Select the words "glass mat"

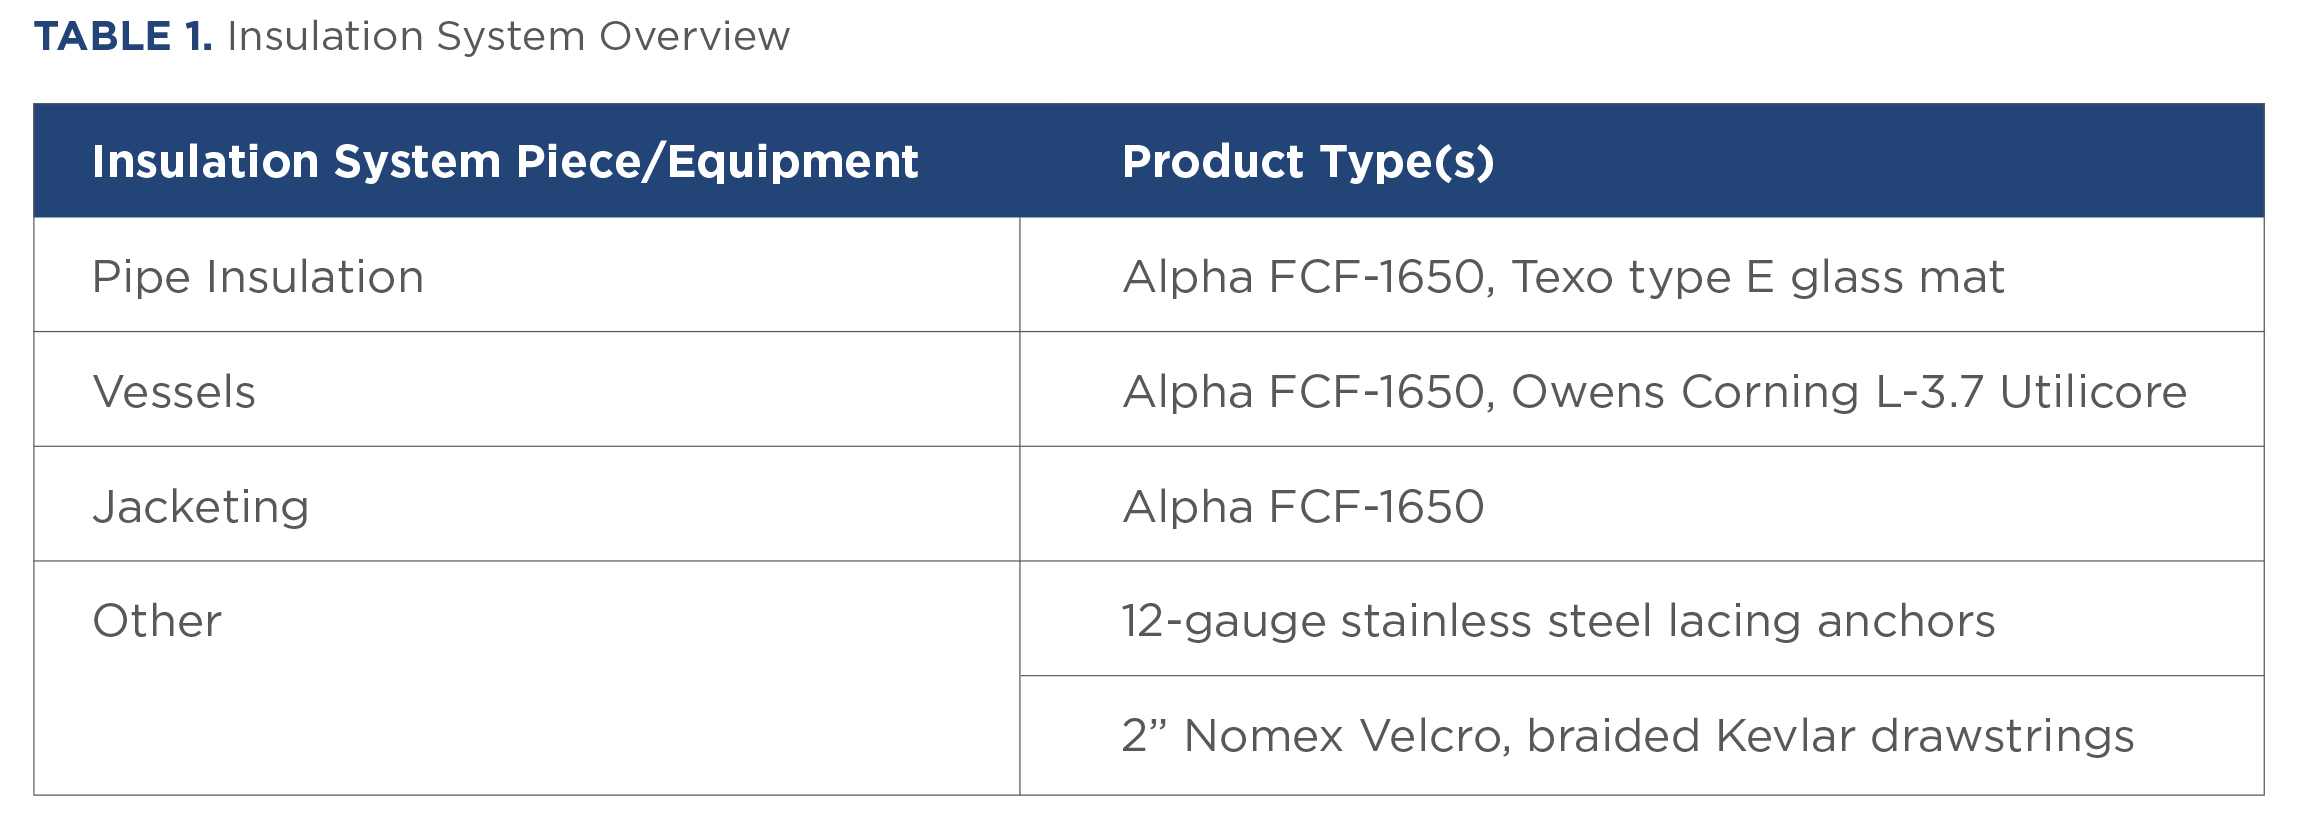point(1896,277)
